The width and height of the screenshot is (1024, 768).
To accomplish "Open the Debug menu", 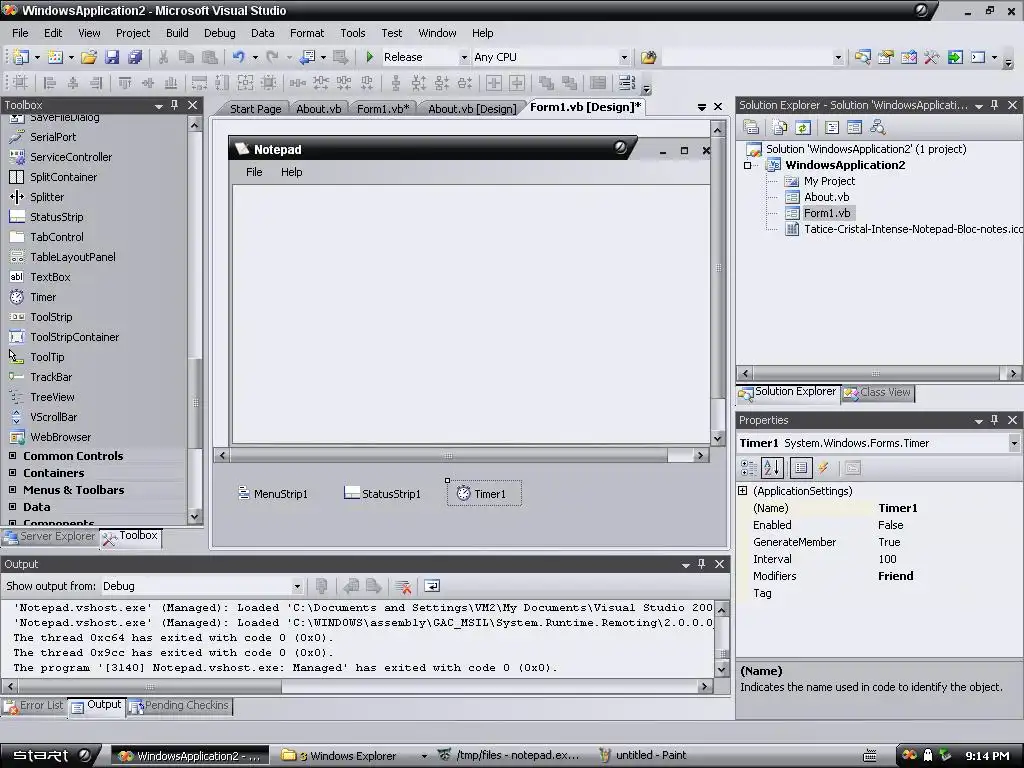I will tap(219, 33).
